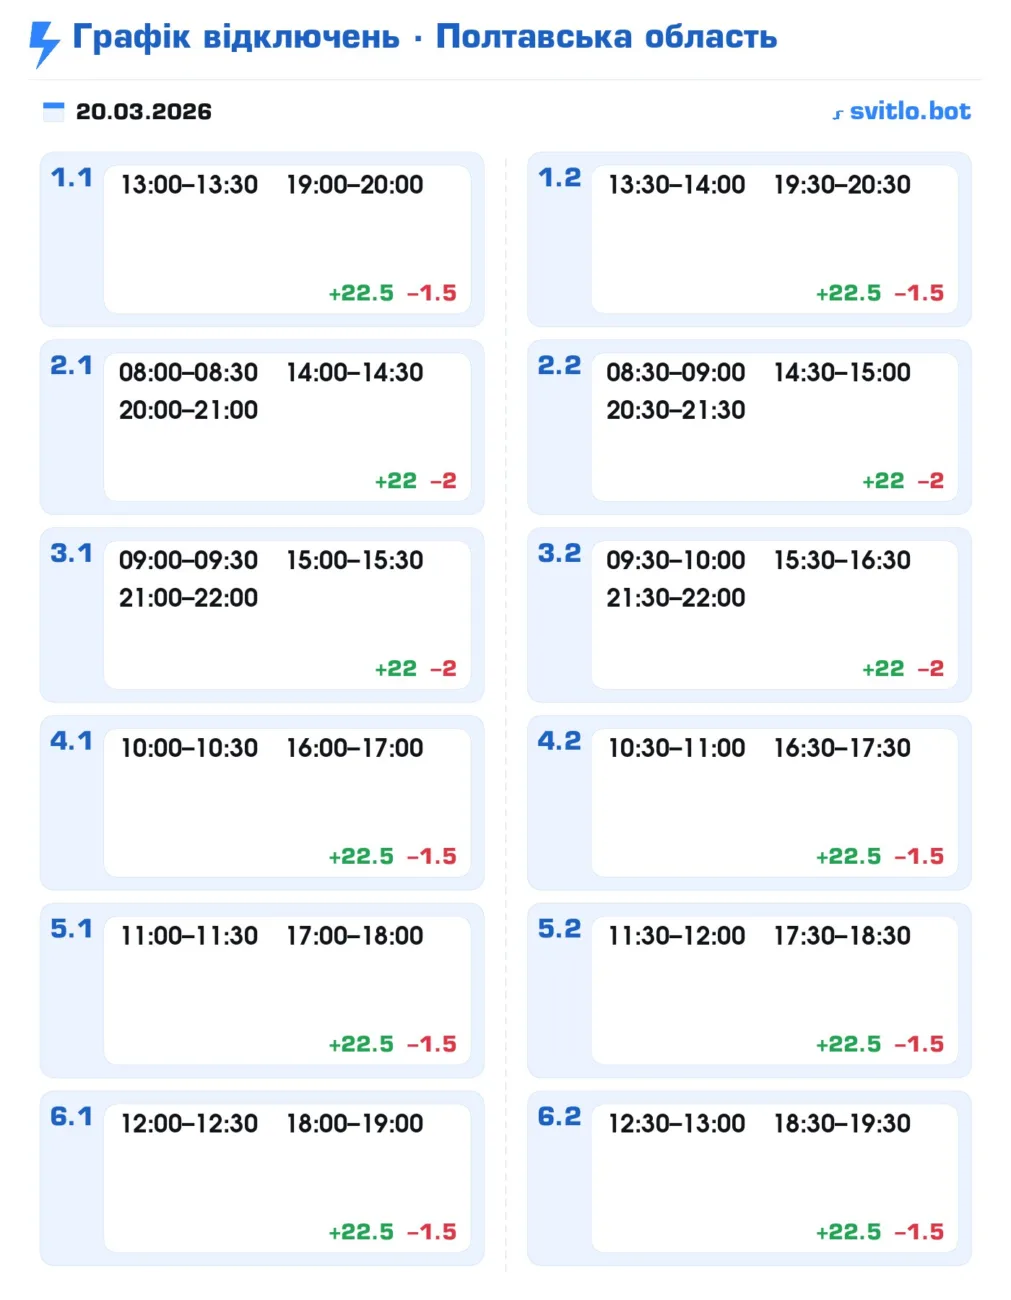The image size is (1011, 1300).
Task: Select queue 2.2 label
Action: pos(559,366)
